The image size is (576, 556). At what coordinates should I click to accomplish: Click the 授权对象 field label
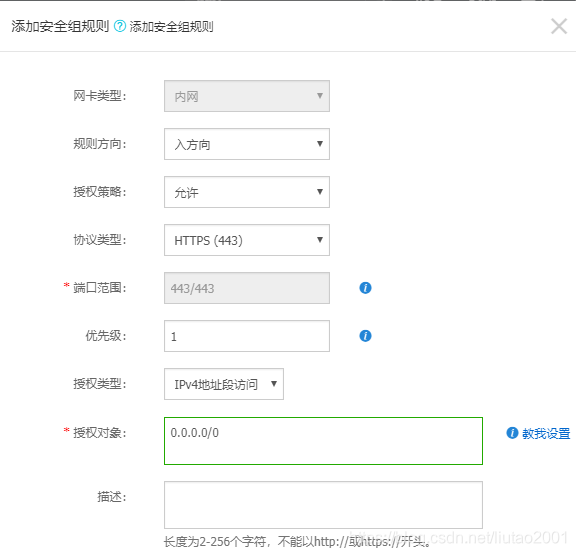click(100, 433)
